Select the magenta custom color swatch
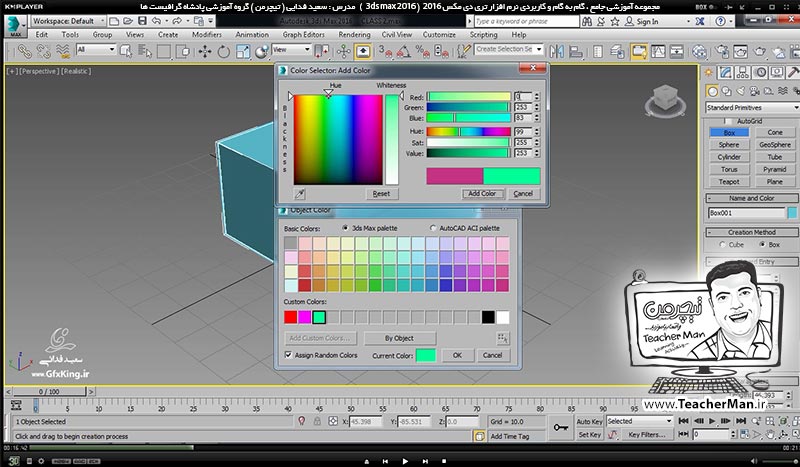The image size is (800, 467). (x=305, y=317)
